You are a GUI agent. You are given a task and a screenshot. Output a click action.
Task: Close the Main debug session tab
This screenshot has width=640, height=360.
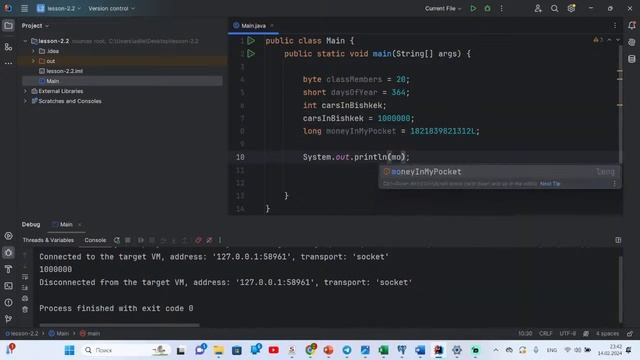80,224
